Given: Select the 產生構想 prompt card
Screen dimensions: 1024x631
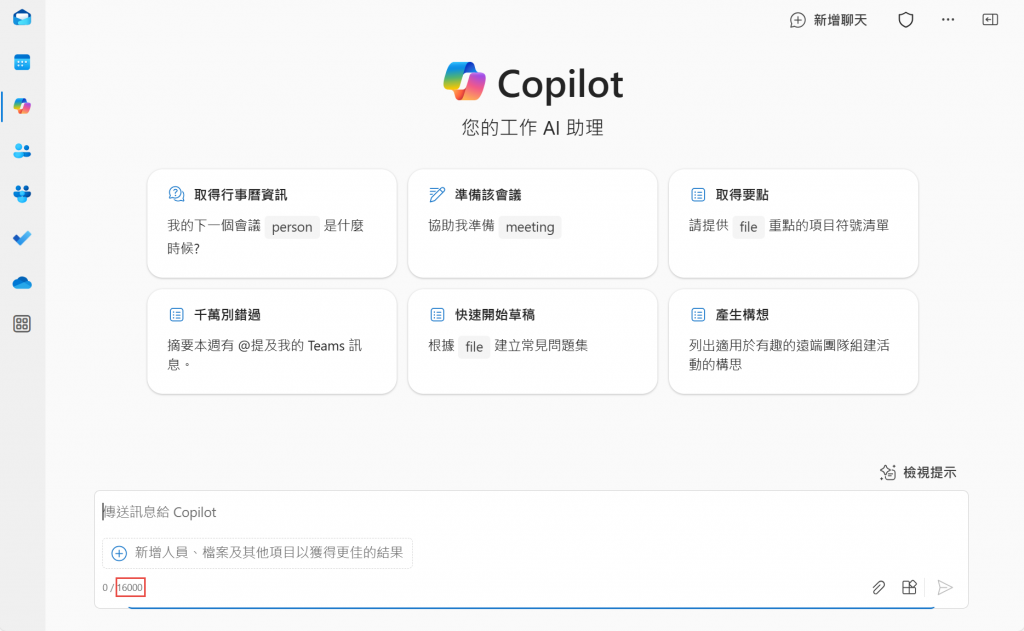Looking at the screenshot, I should tap(793, 342).
